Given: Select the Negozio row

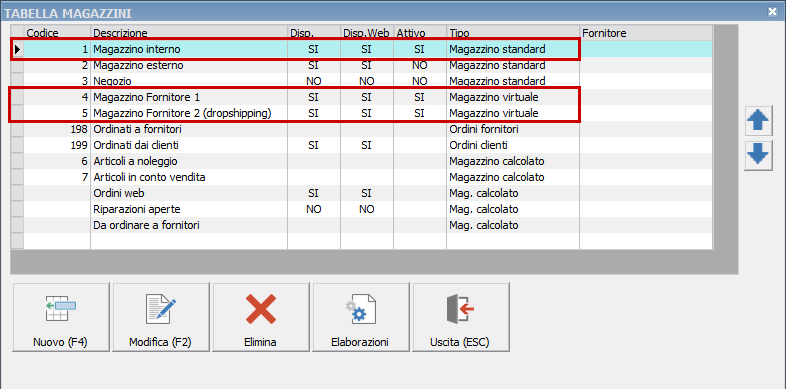Looking at the screenshot, I should pos(361,81).
